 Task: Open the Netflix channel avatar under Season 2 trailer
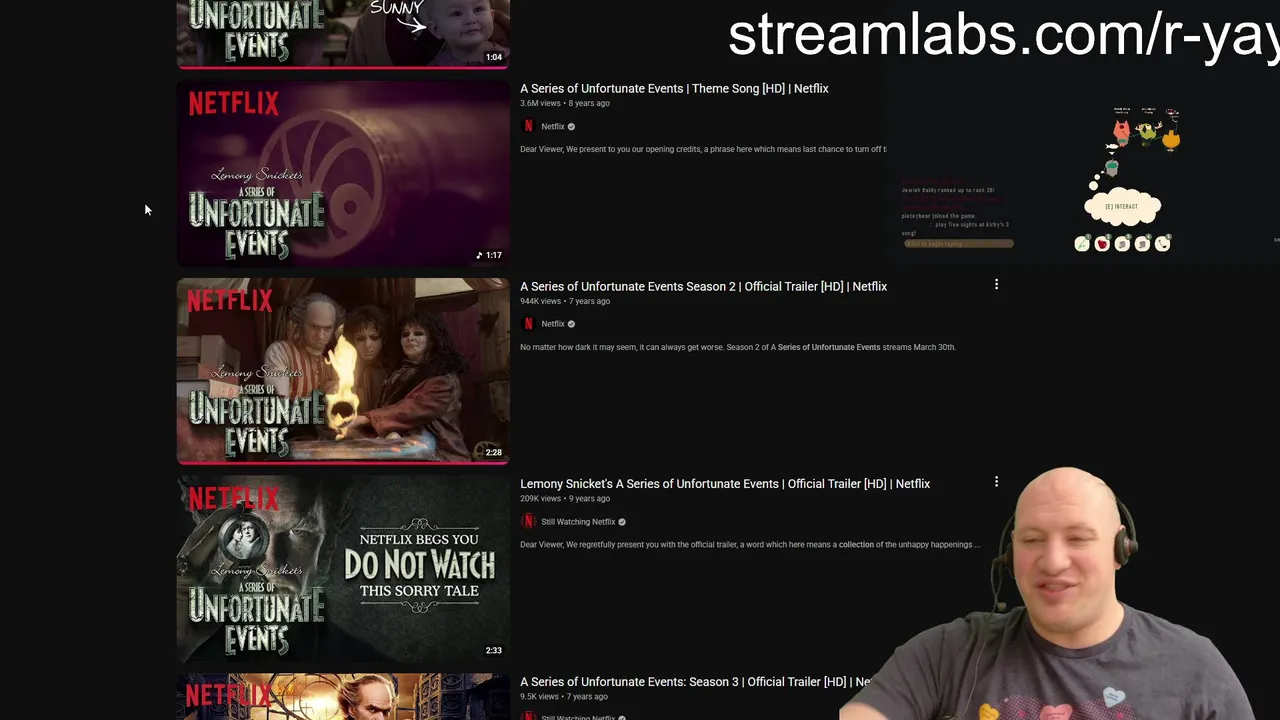point(528,324)
